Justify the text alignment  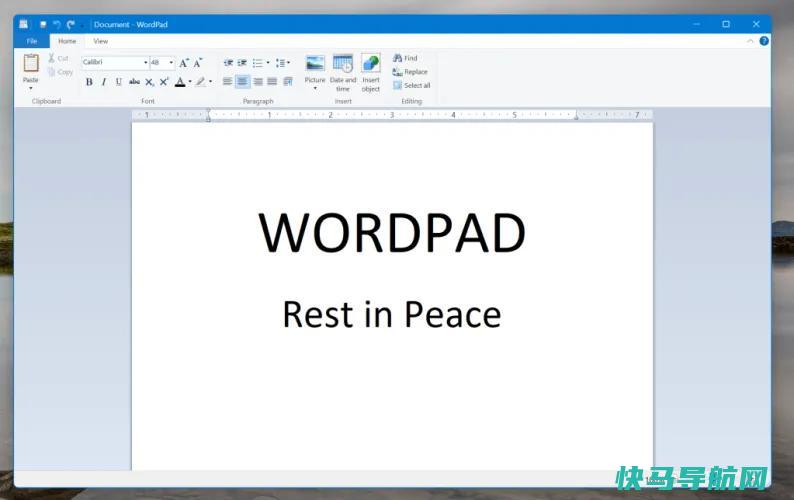[x=272, y=82]
